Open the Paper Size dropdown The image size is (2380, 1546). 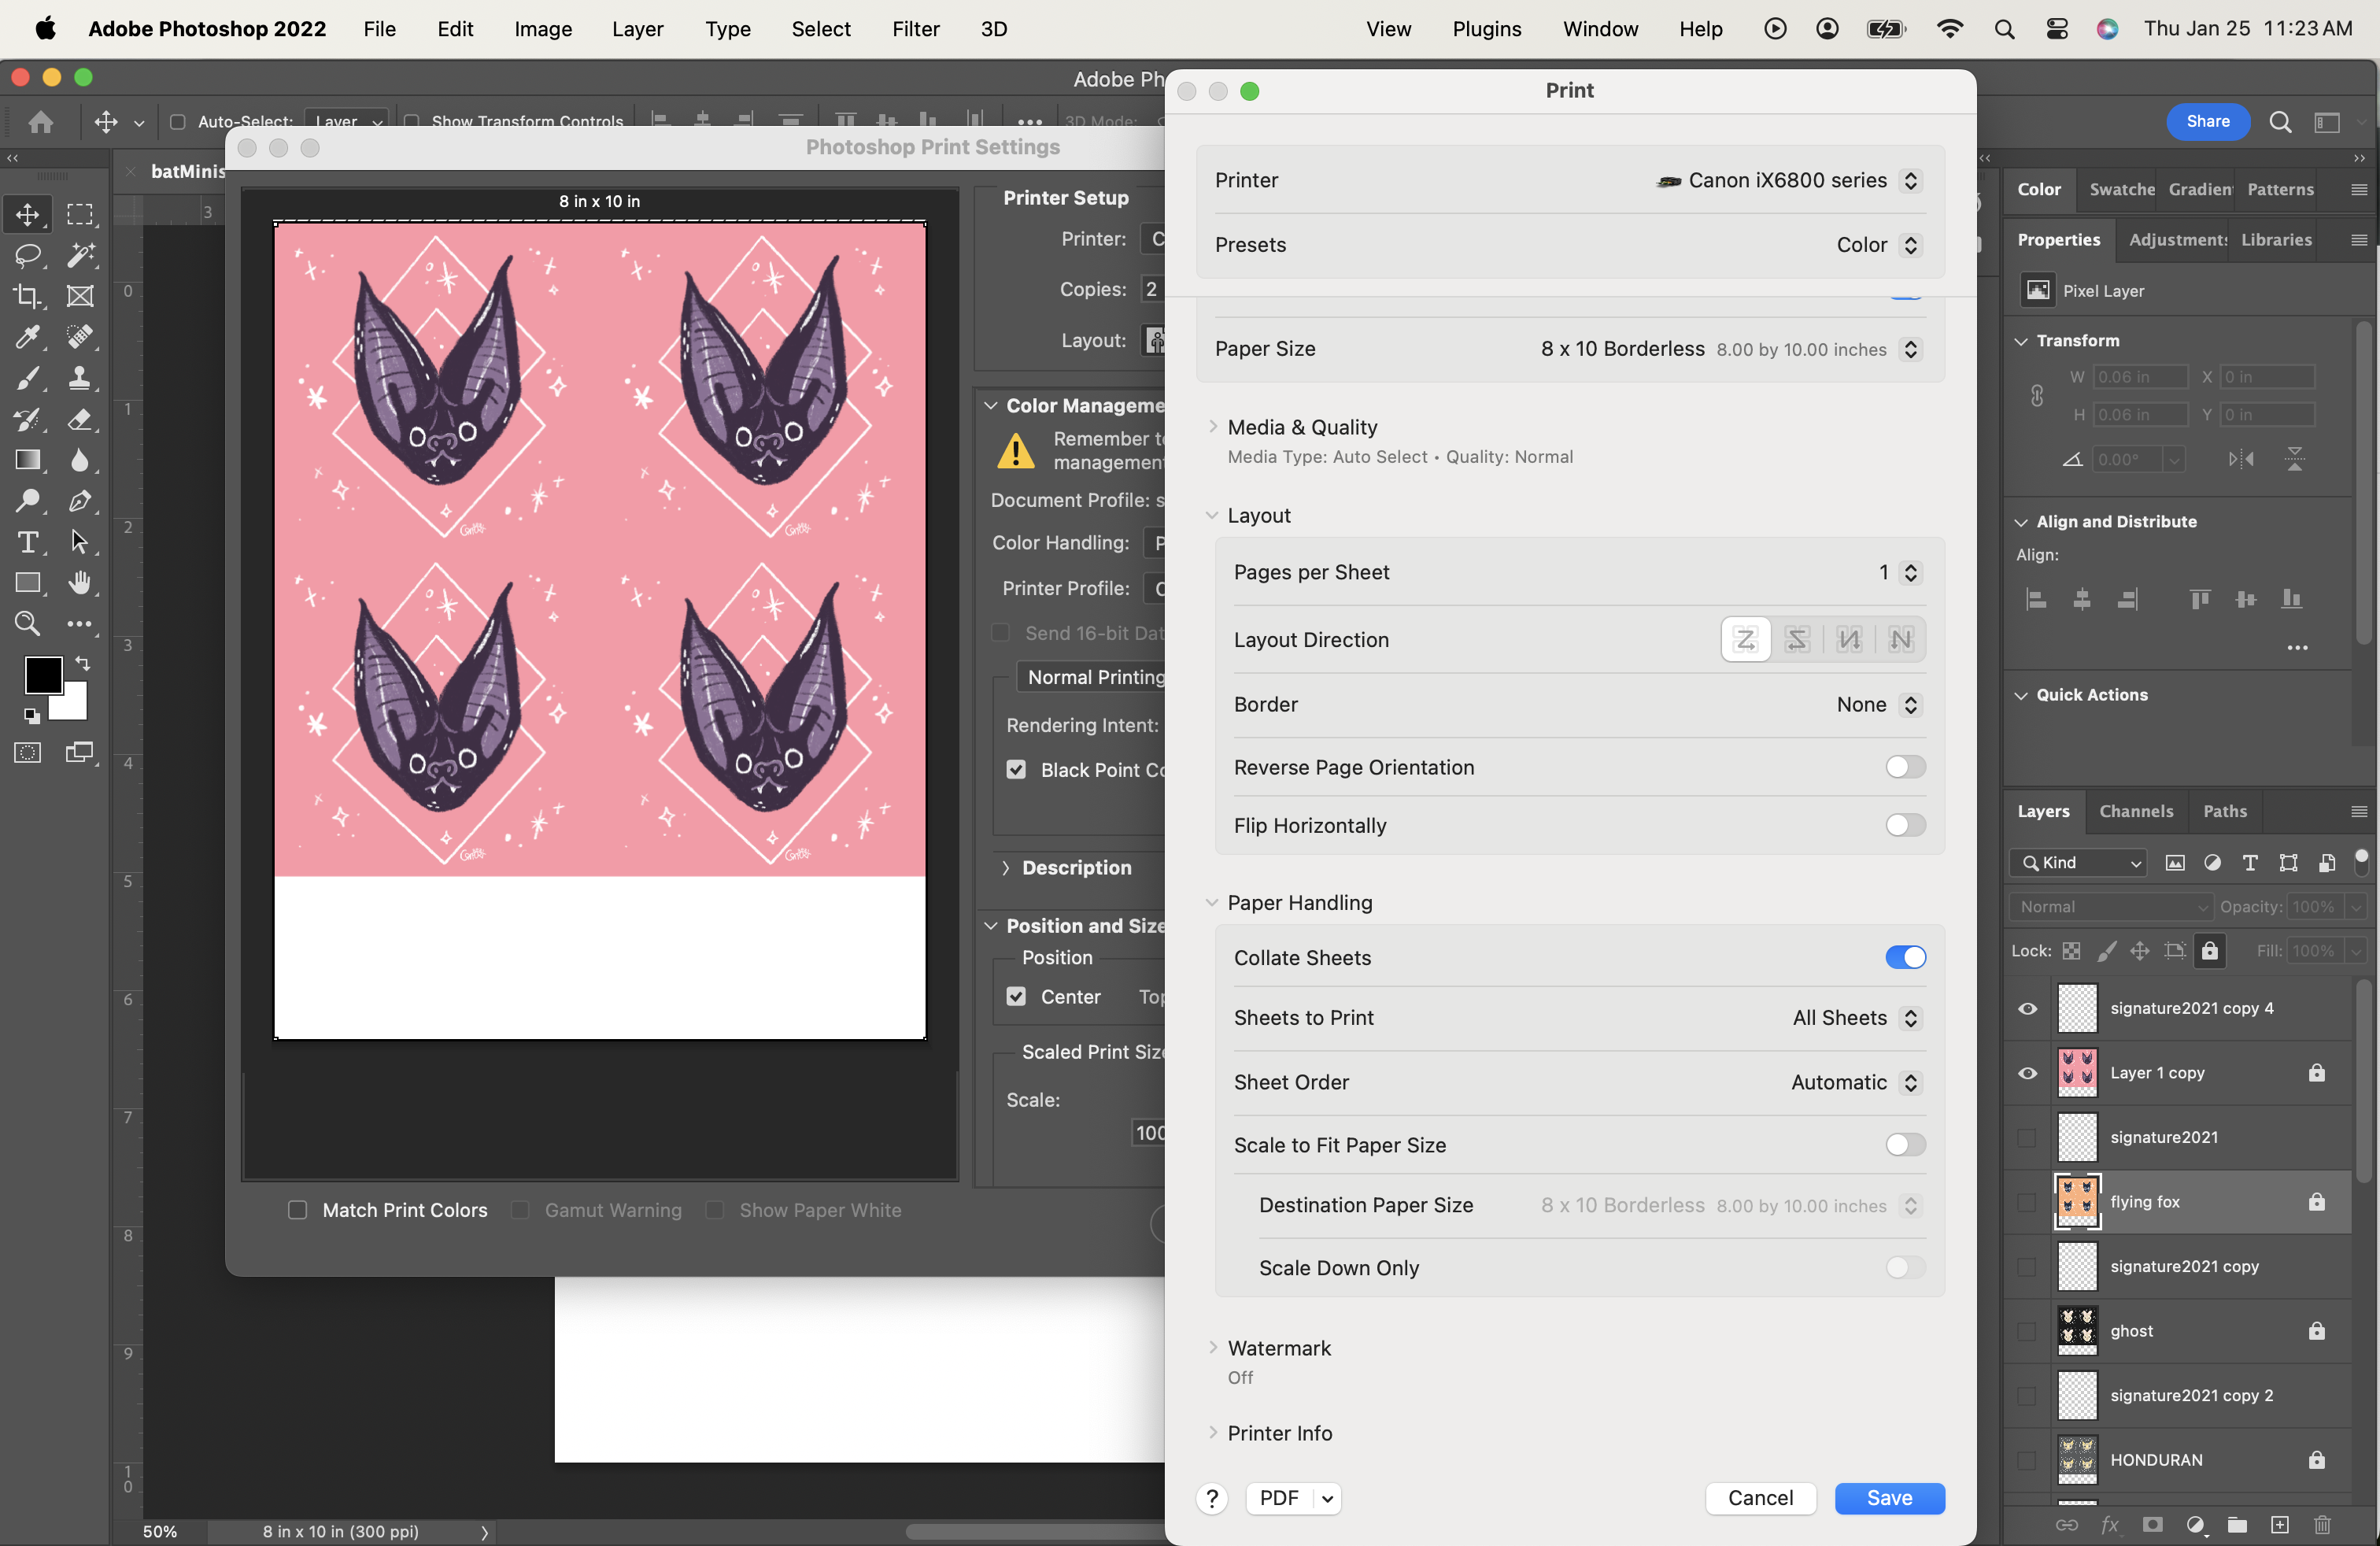1910,349
